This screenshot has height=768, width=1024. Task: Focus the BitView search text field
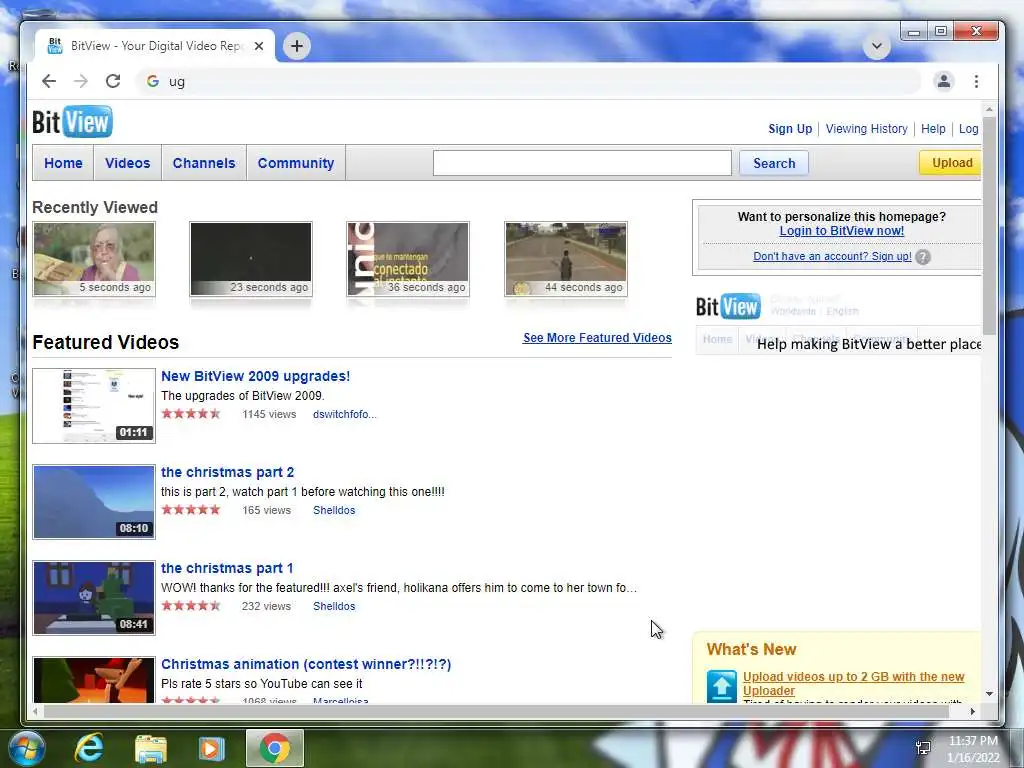tap(582, 163)
